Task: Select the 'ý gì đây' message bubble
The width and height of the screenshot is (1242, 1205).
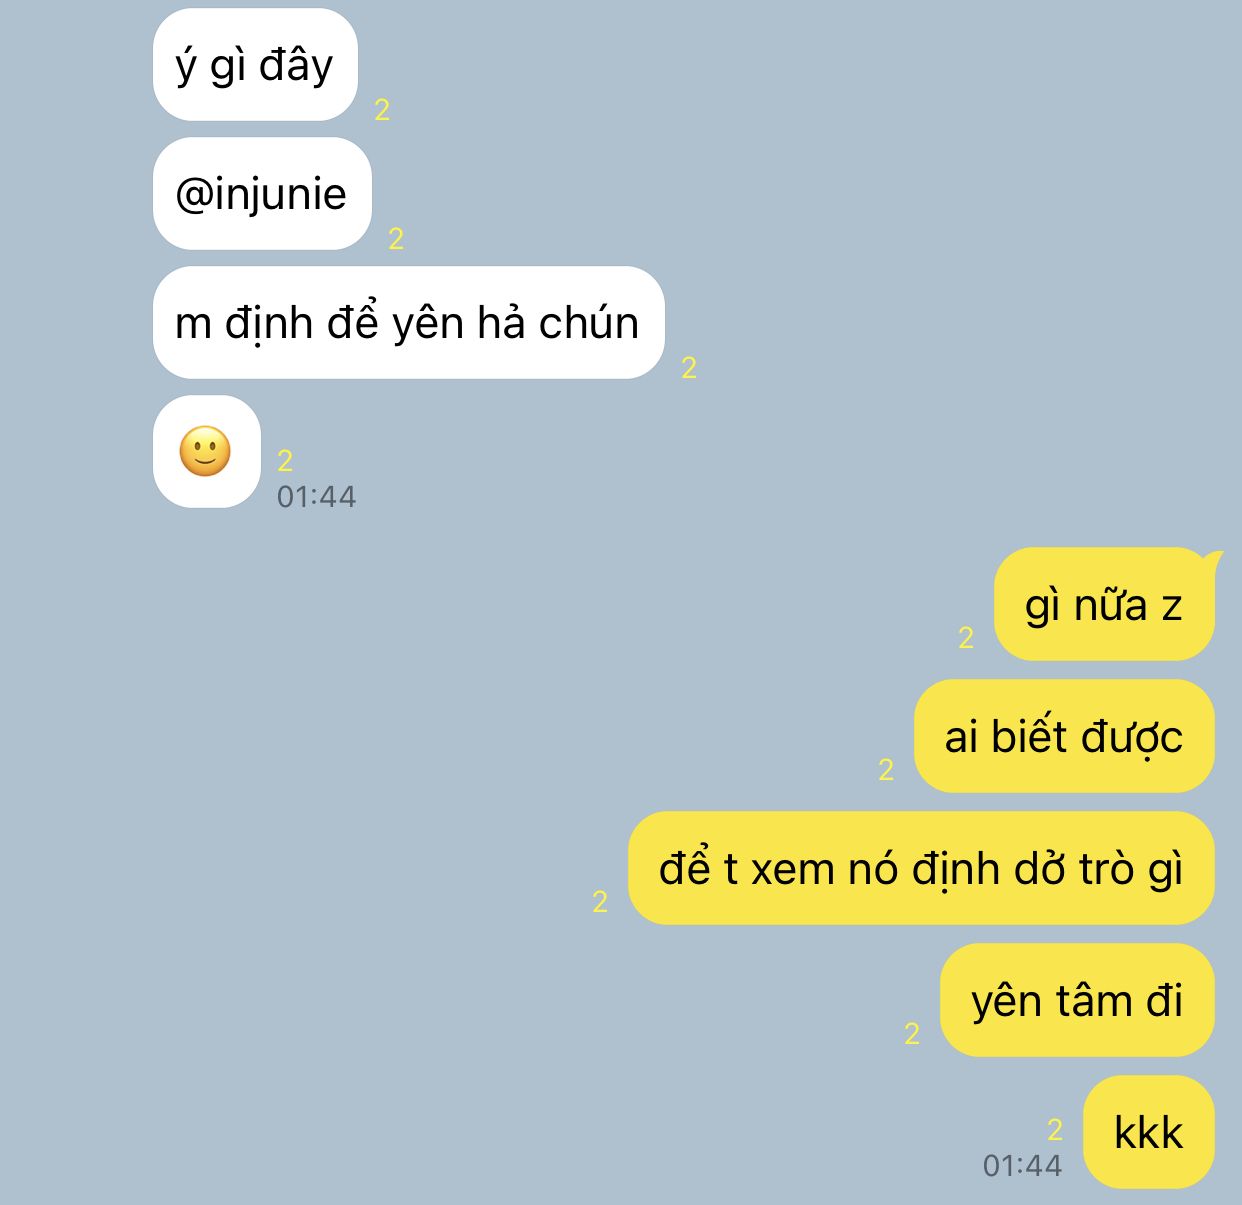Action: 255,65
